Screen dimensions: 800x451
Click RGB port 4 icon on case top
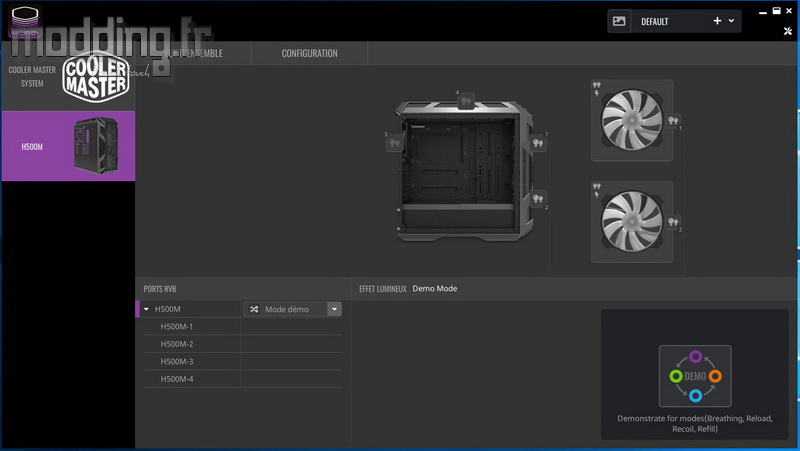[x=465, y=101]
